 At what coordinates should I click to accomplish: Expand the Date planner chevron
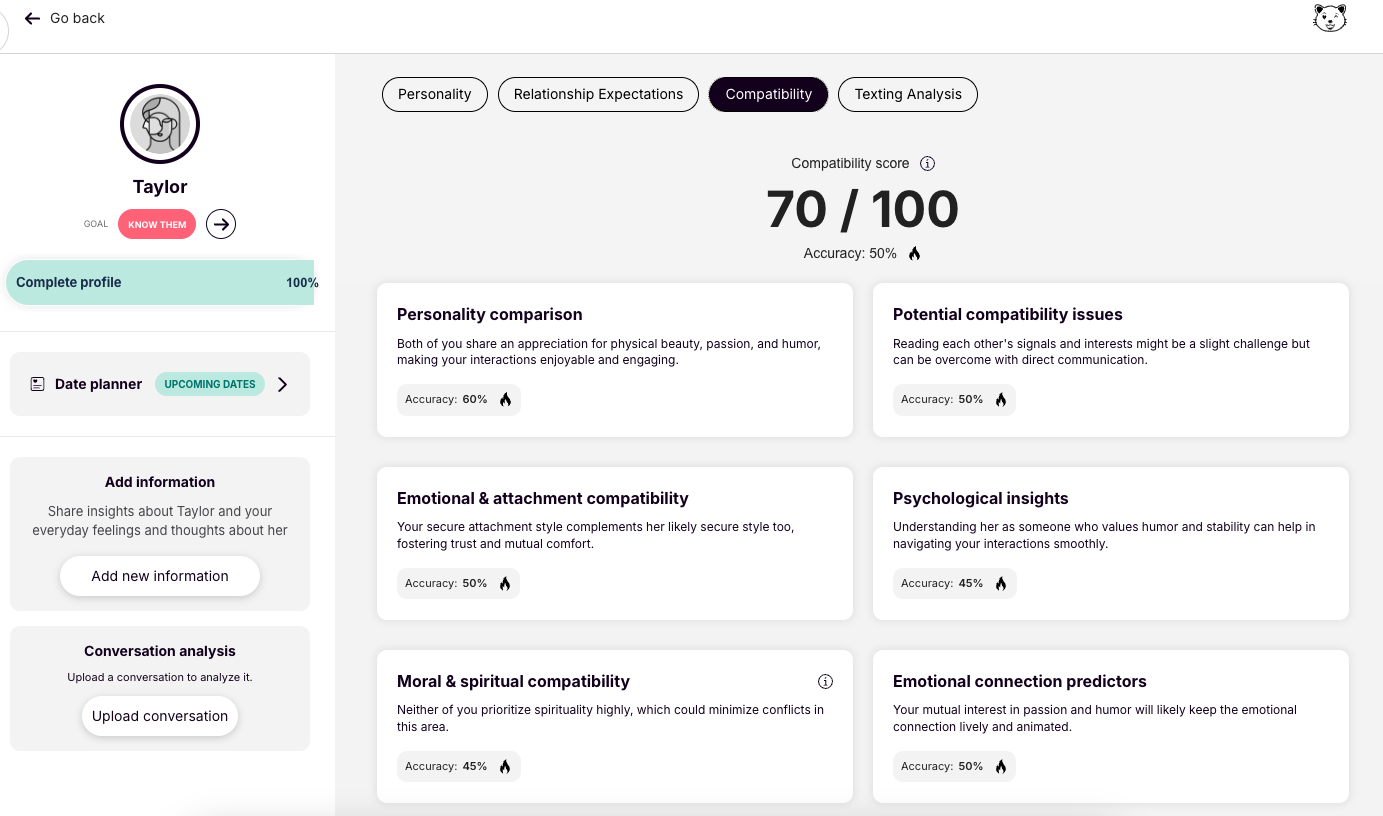283,384
